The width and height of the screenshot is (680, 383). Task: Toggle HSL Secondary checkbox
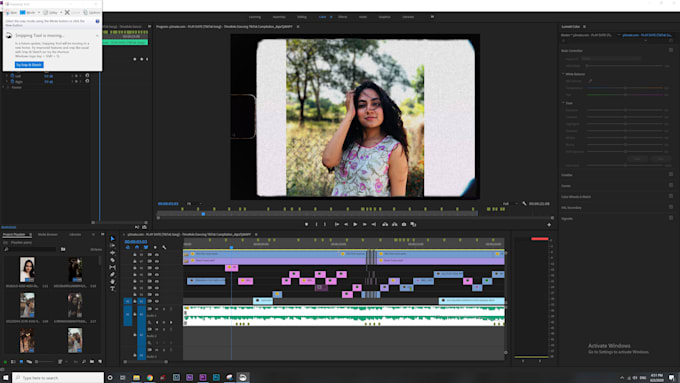click(671, 207)
